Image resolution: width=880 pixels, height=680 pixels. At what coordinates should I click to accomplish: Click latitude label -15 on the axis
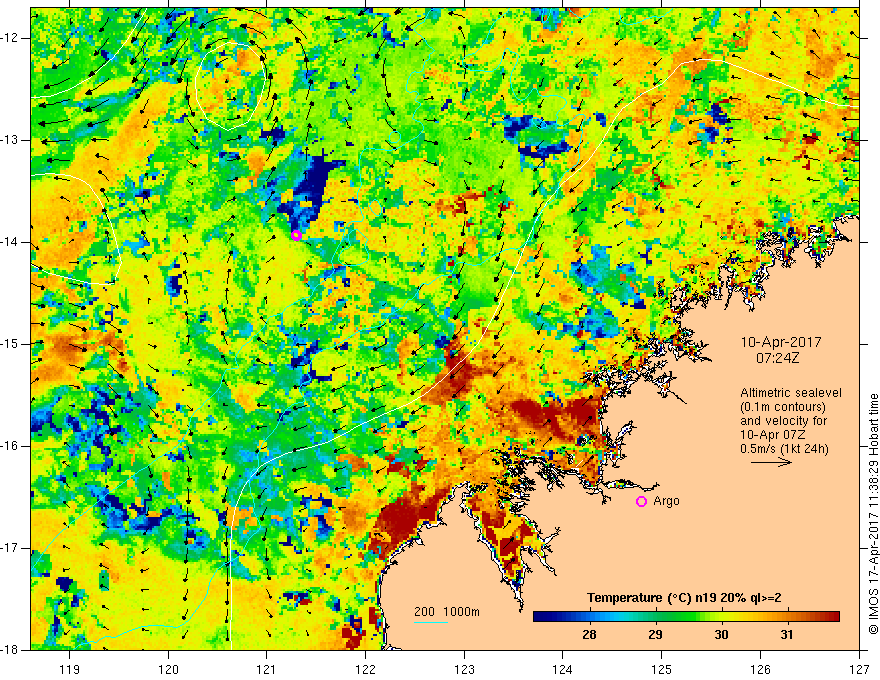pos(10,344)
